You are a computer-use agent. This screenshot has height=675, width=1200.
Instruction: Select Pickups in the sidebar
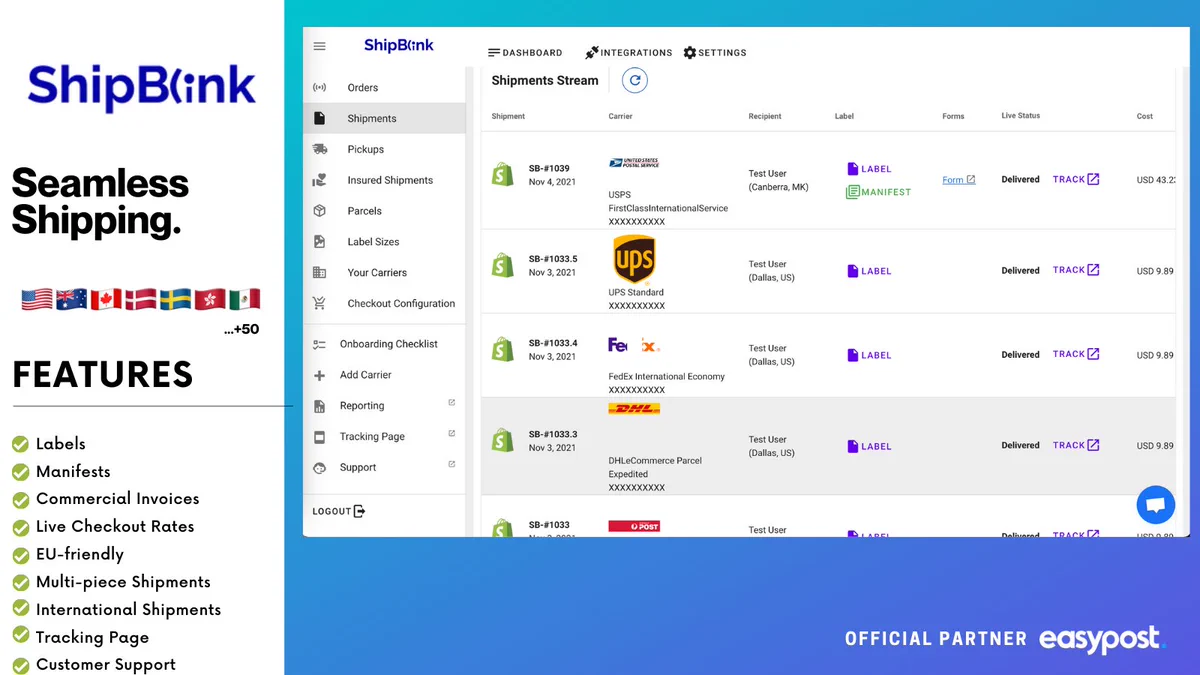[x=384, y=149]
